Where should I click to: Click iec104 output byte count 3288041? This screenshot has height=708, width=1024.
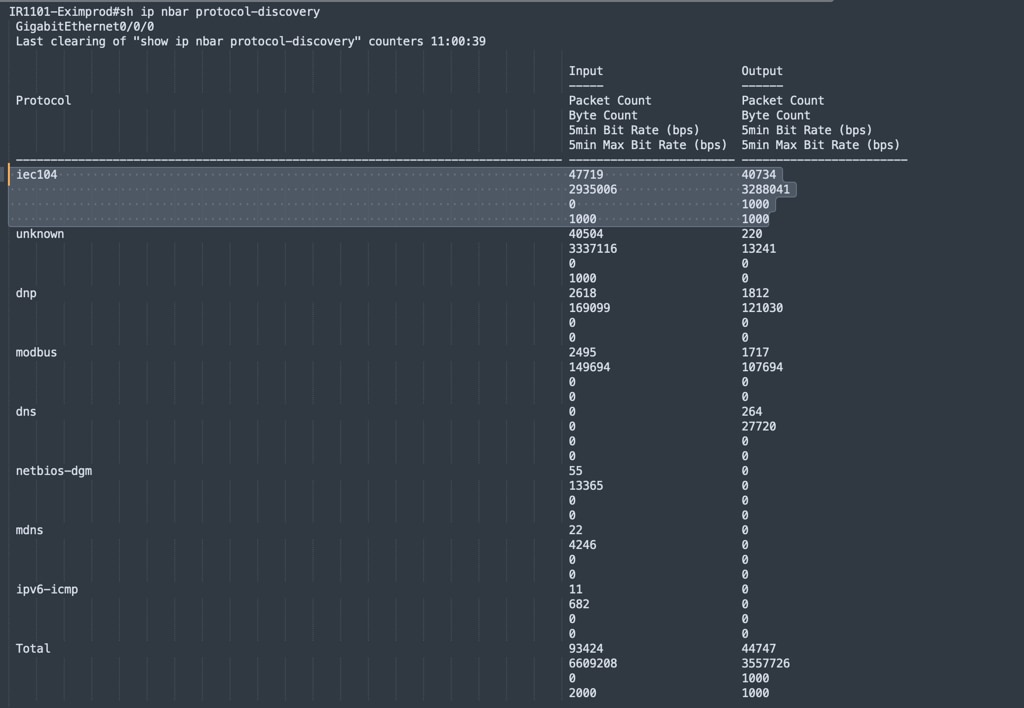tap(765, 189)
